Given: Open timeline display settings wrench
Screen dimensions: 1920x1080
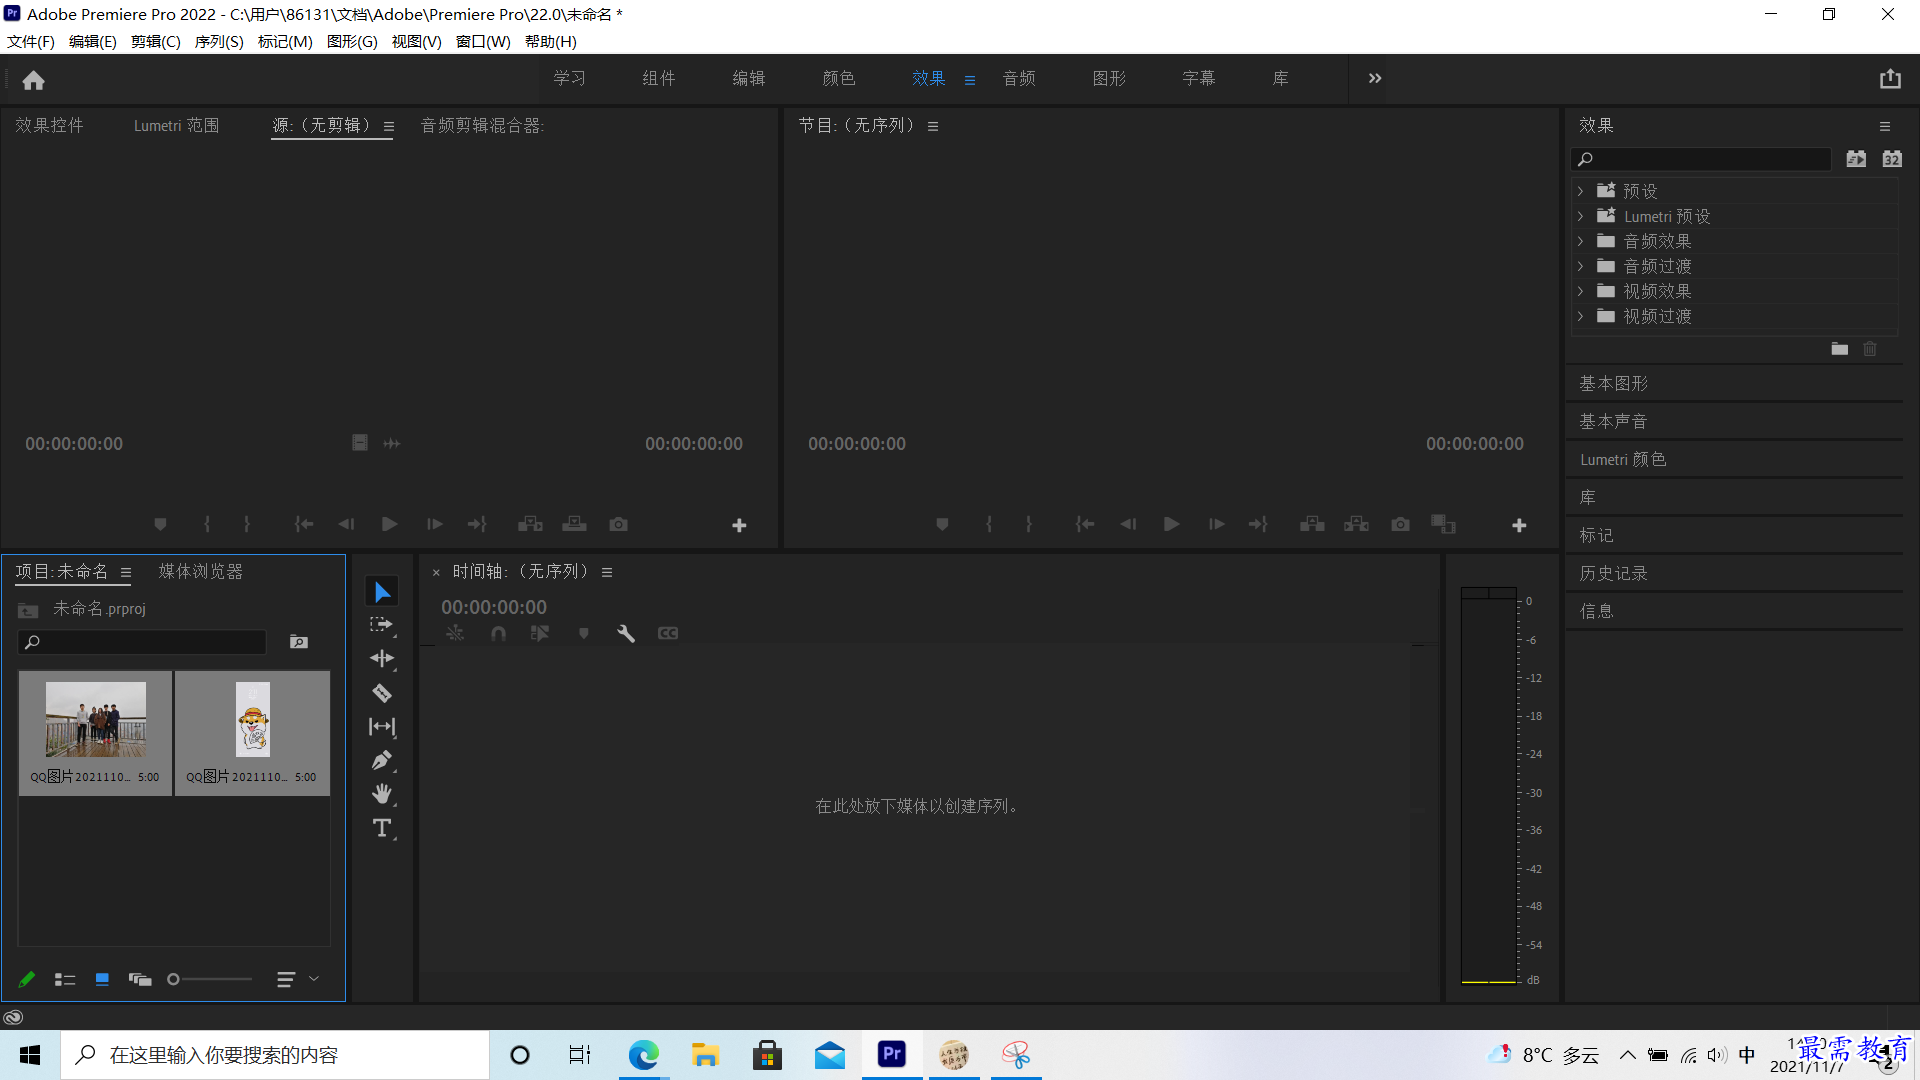Looking at the screenshot, I should 626,633.
